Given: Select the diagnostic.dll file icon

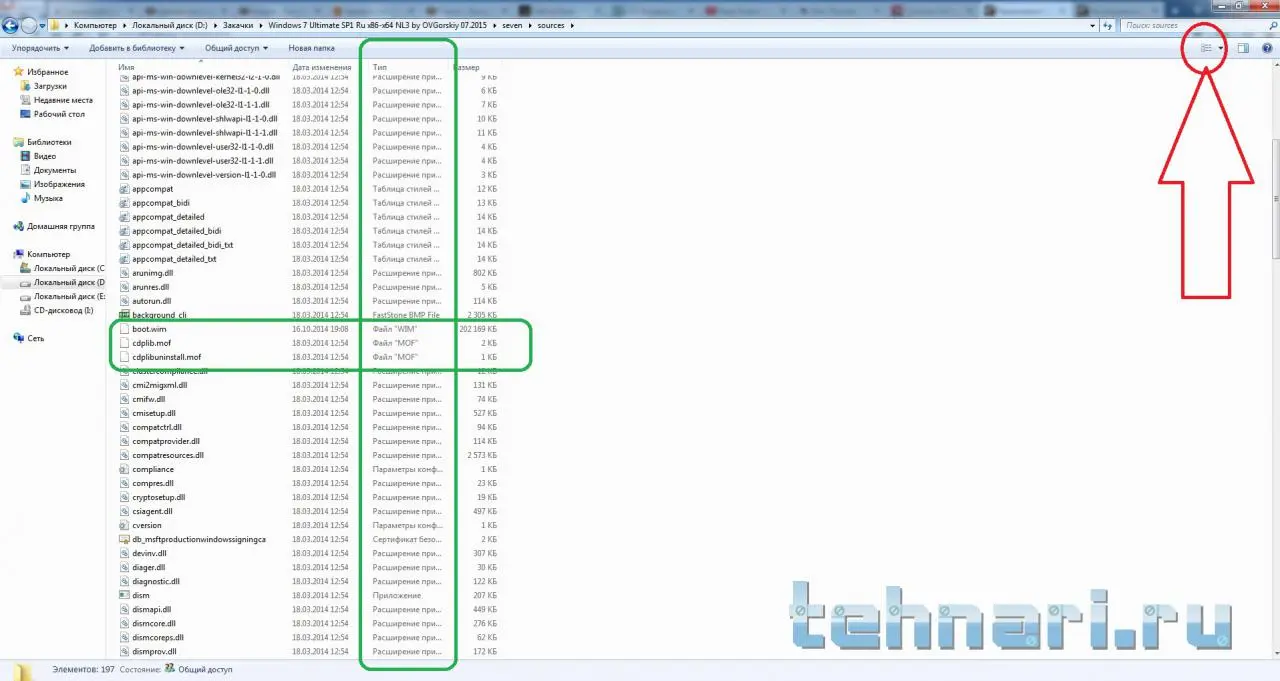Looking at the screenshot, I should (x=124, y=581).
